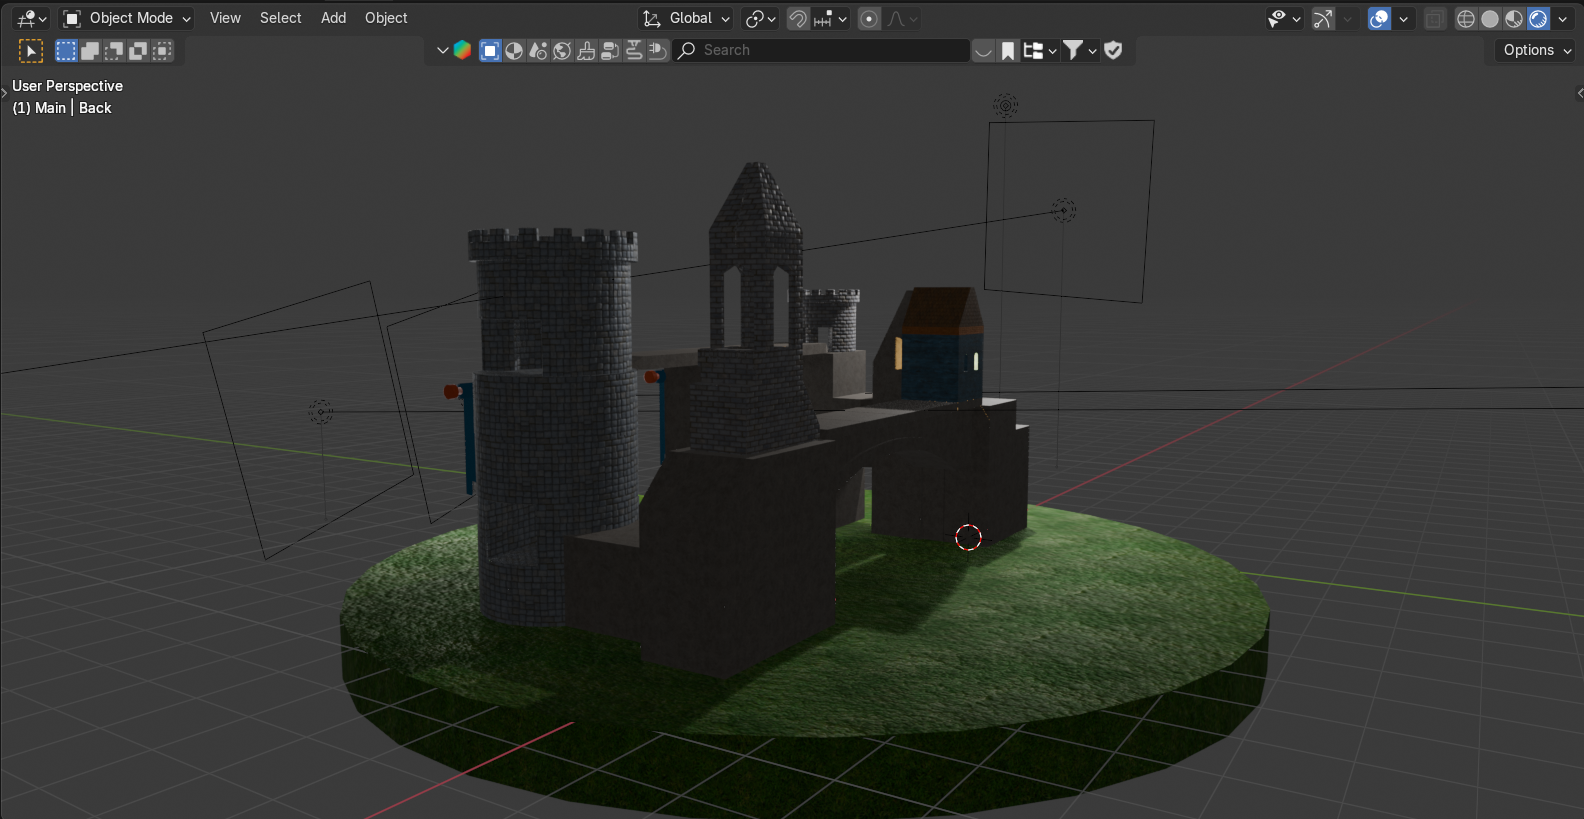
Task: Choose set new selection mode icon
Action: (x=66, y=50)
